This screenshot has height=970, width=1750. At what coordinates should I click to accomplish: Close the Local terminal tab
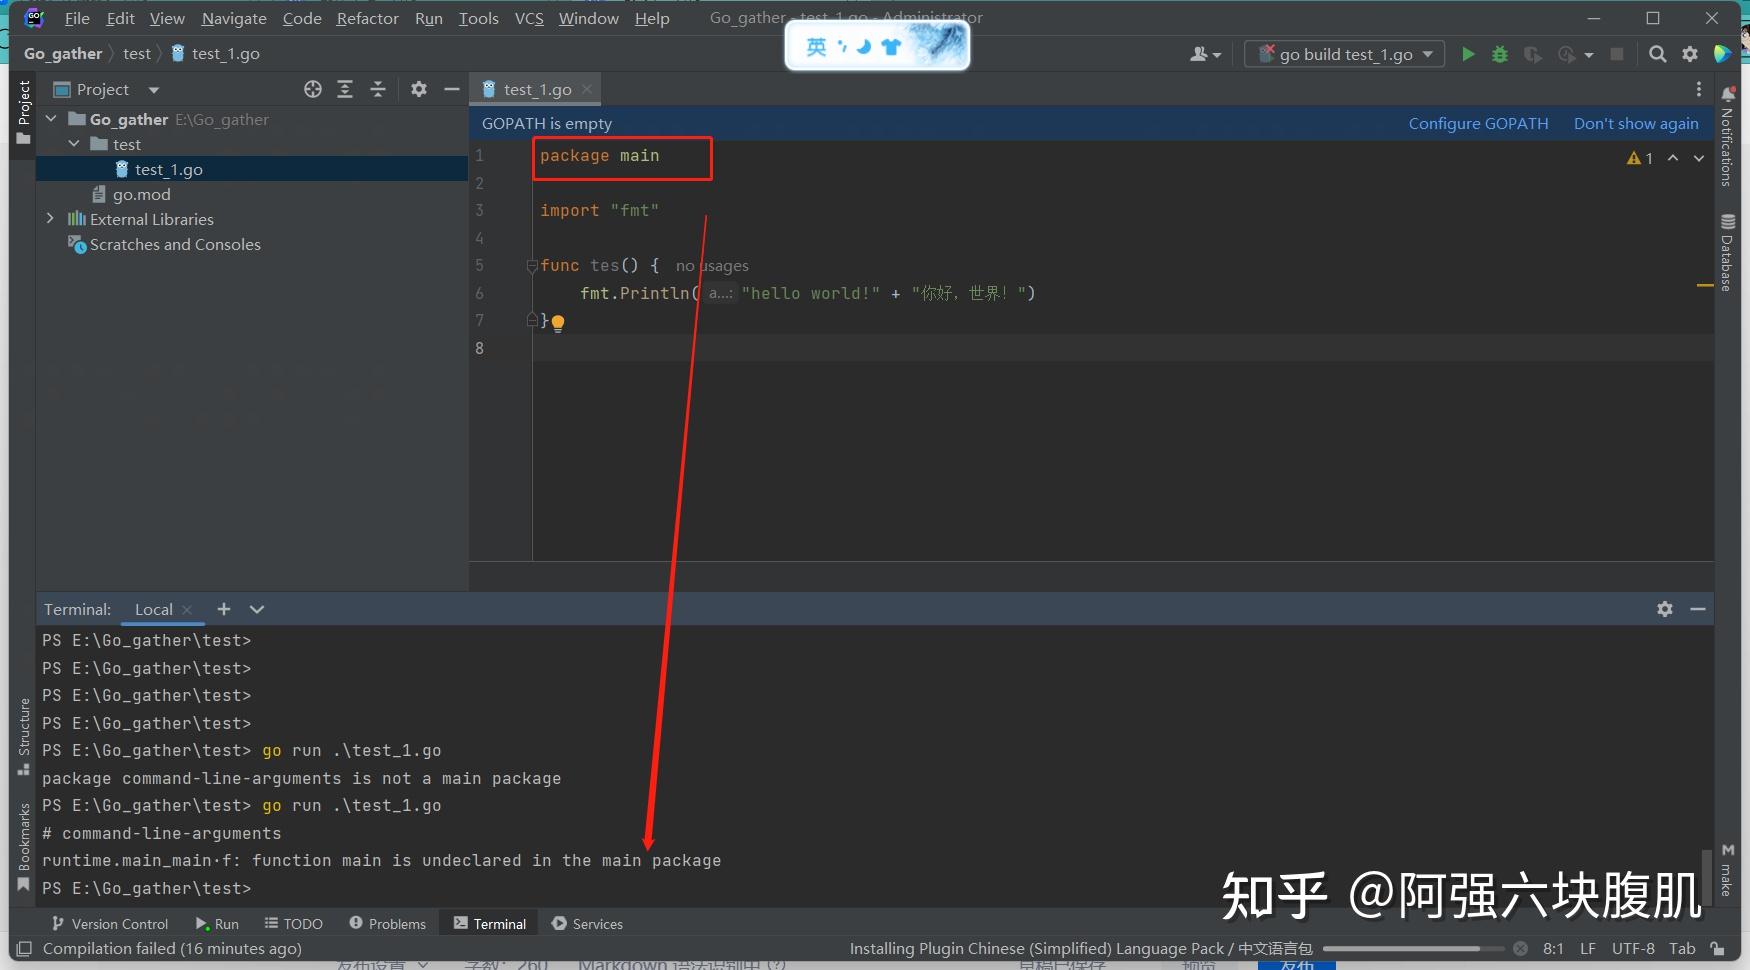tap(187, 609)
